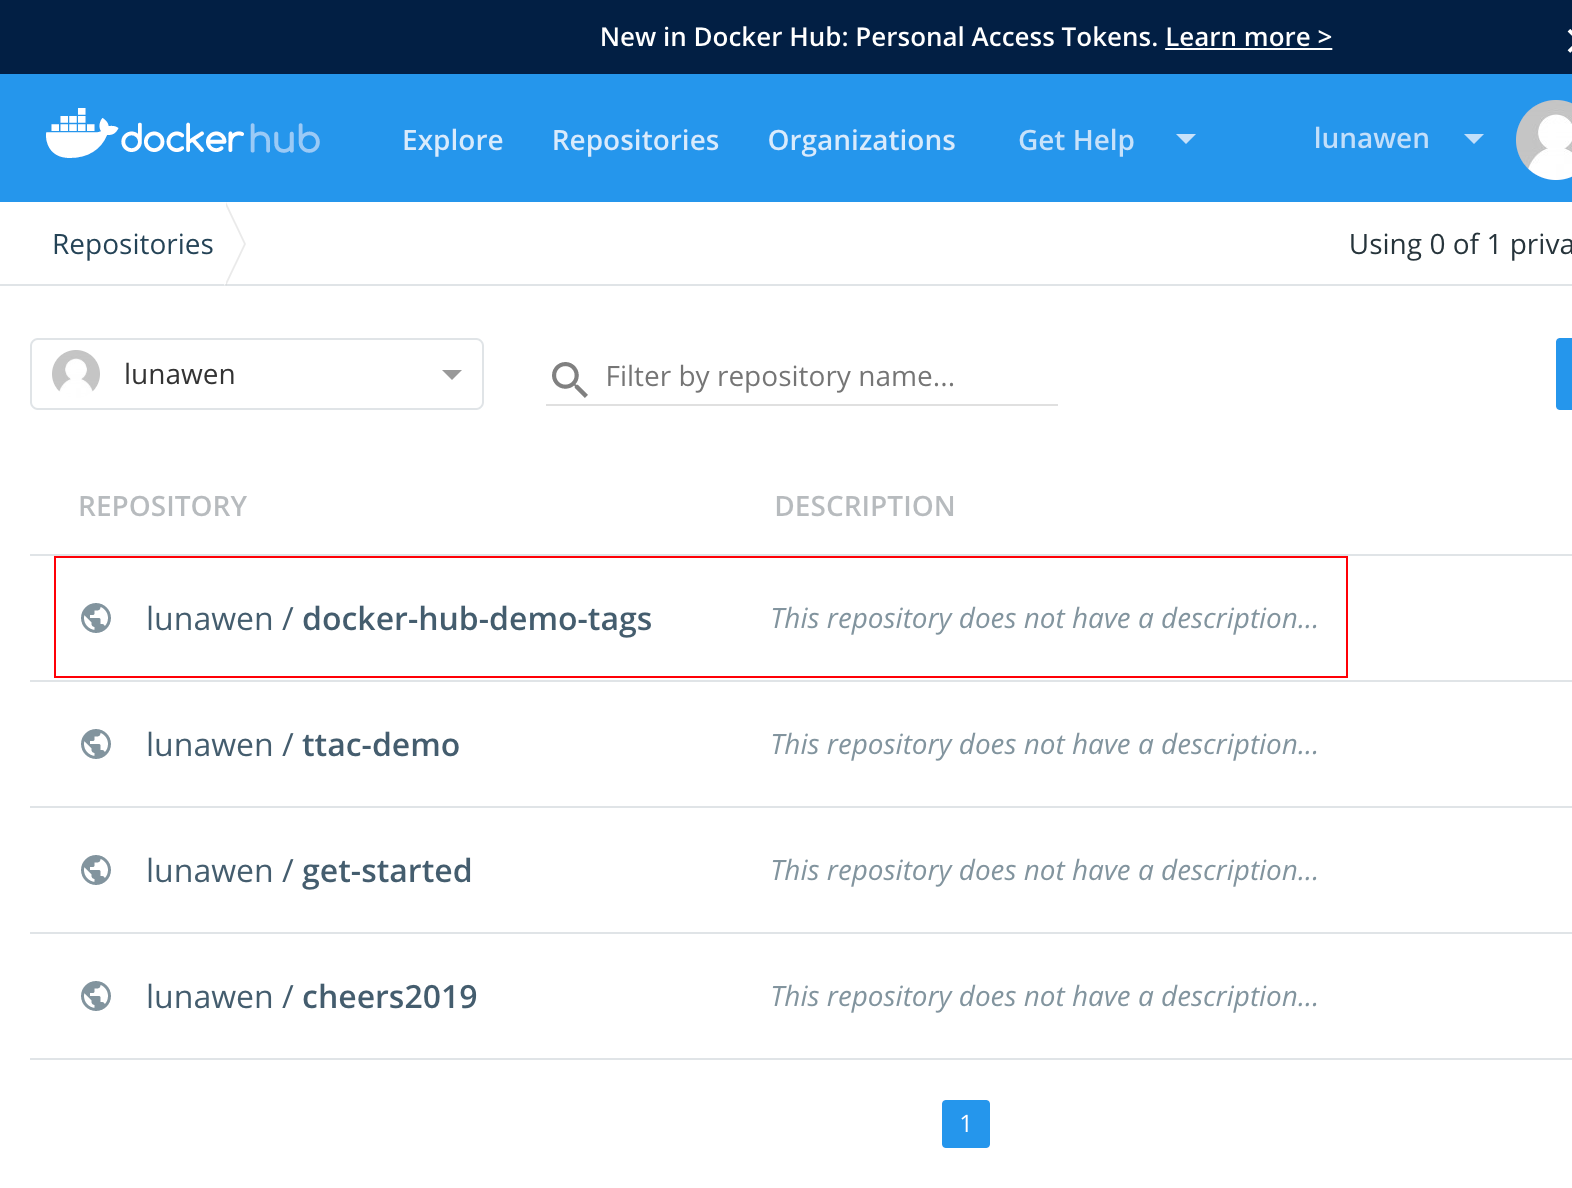Click the globe icon beside docker-hub-demo-tags
The width and height of the screenshot is (1572, 1188).
[96, 618]
